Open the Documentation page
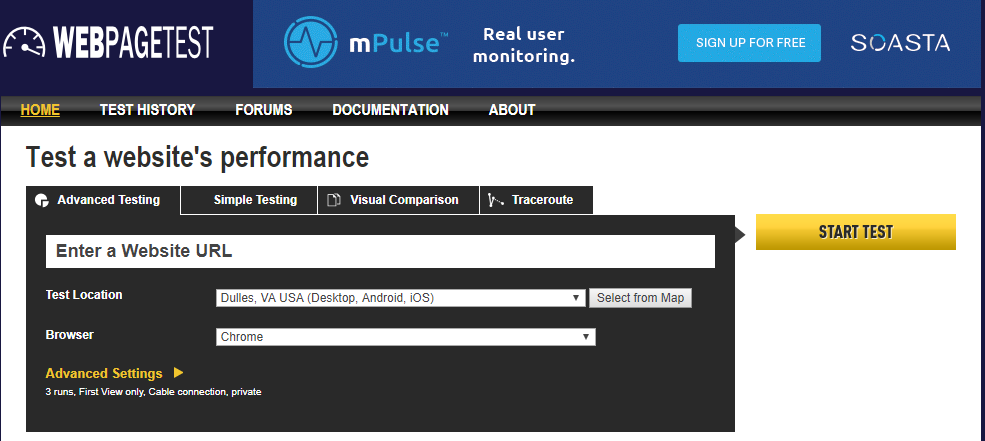The height and width of the screenshot is (441, 985). (x=390, y=110)
